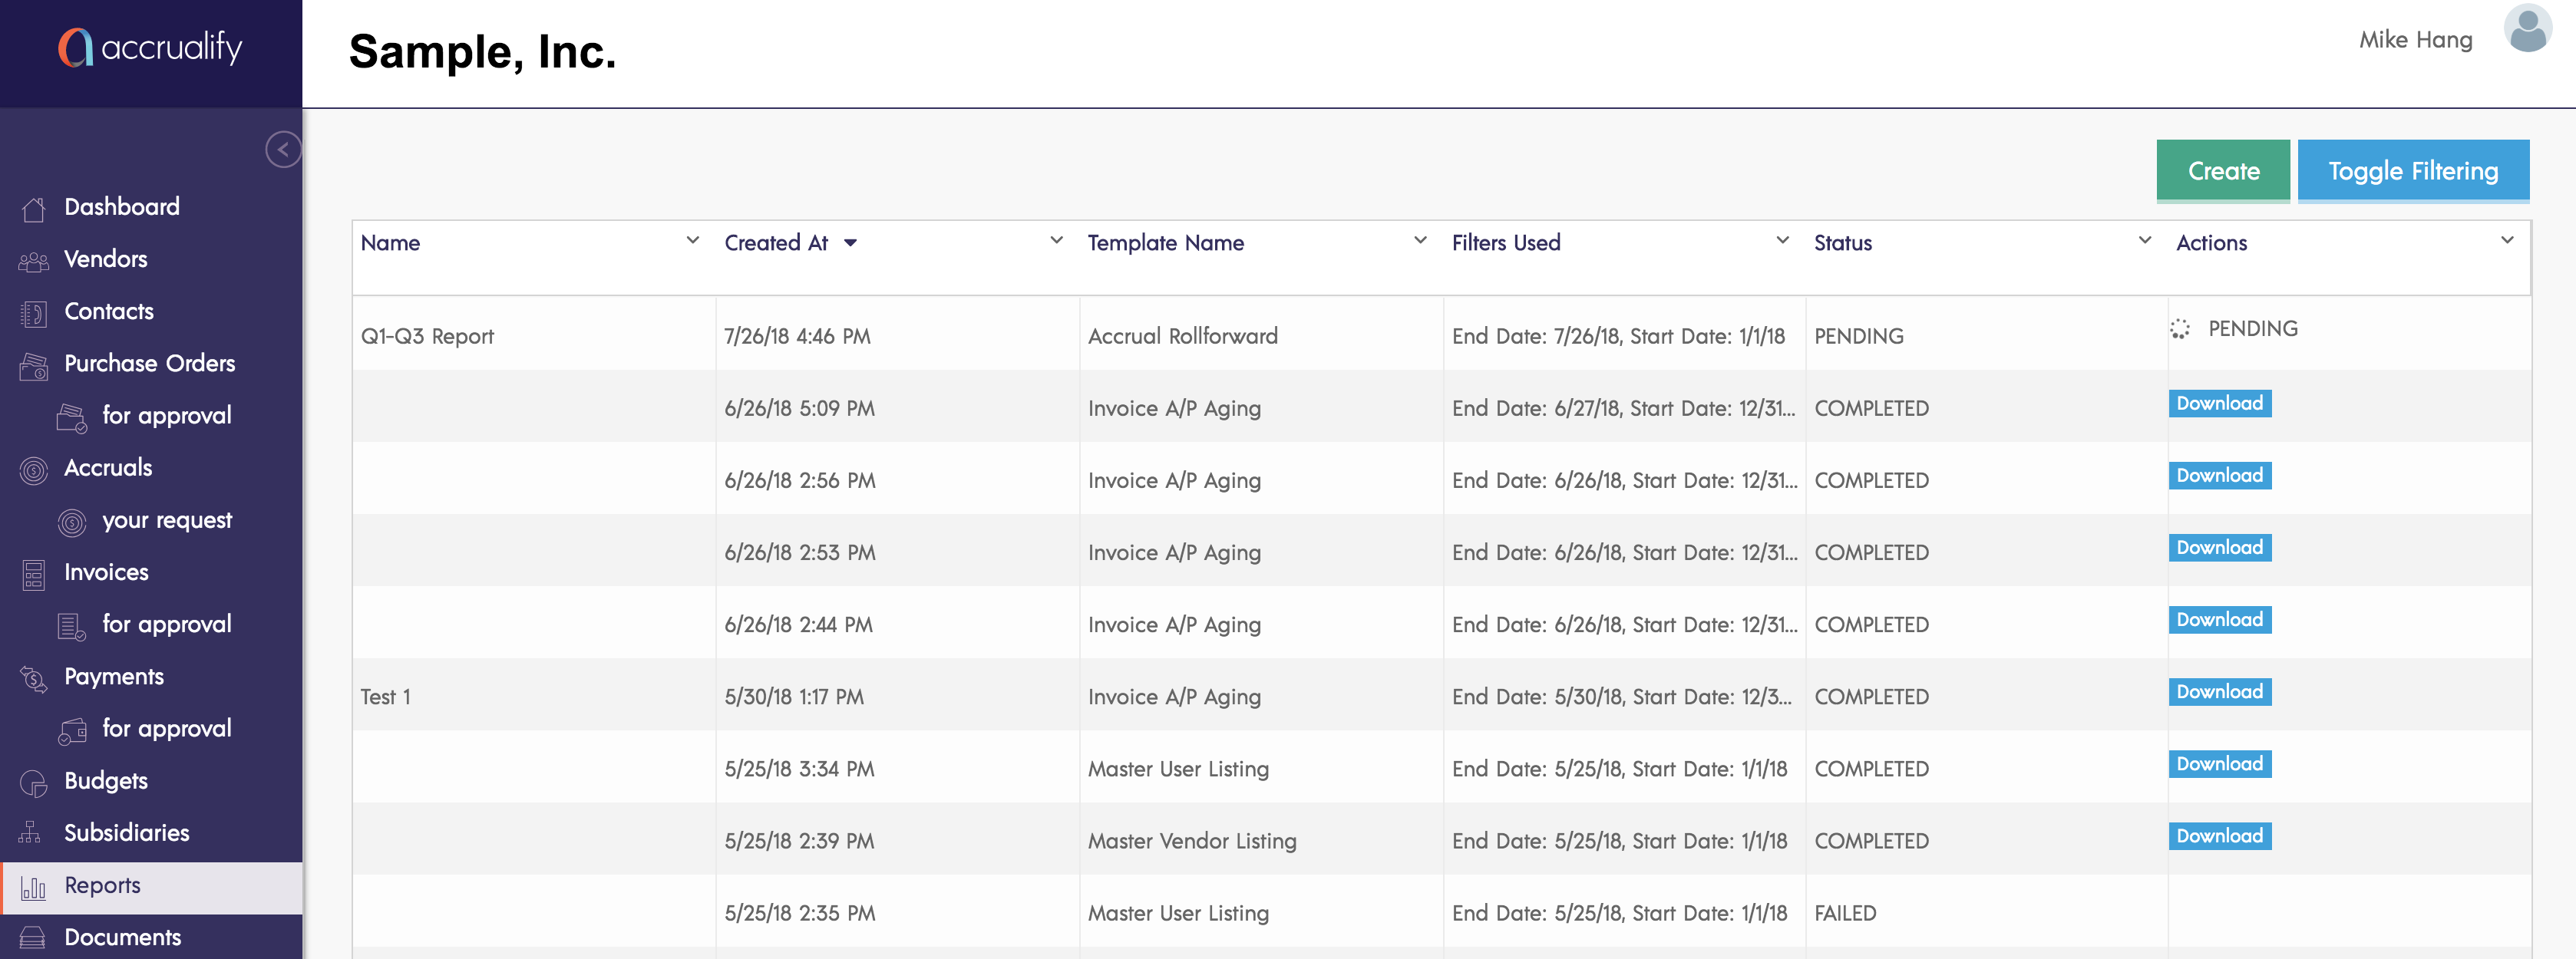
Task: Open the Documents menu item
Action: coord(122,937)
